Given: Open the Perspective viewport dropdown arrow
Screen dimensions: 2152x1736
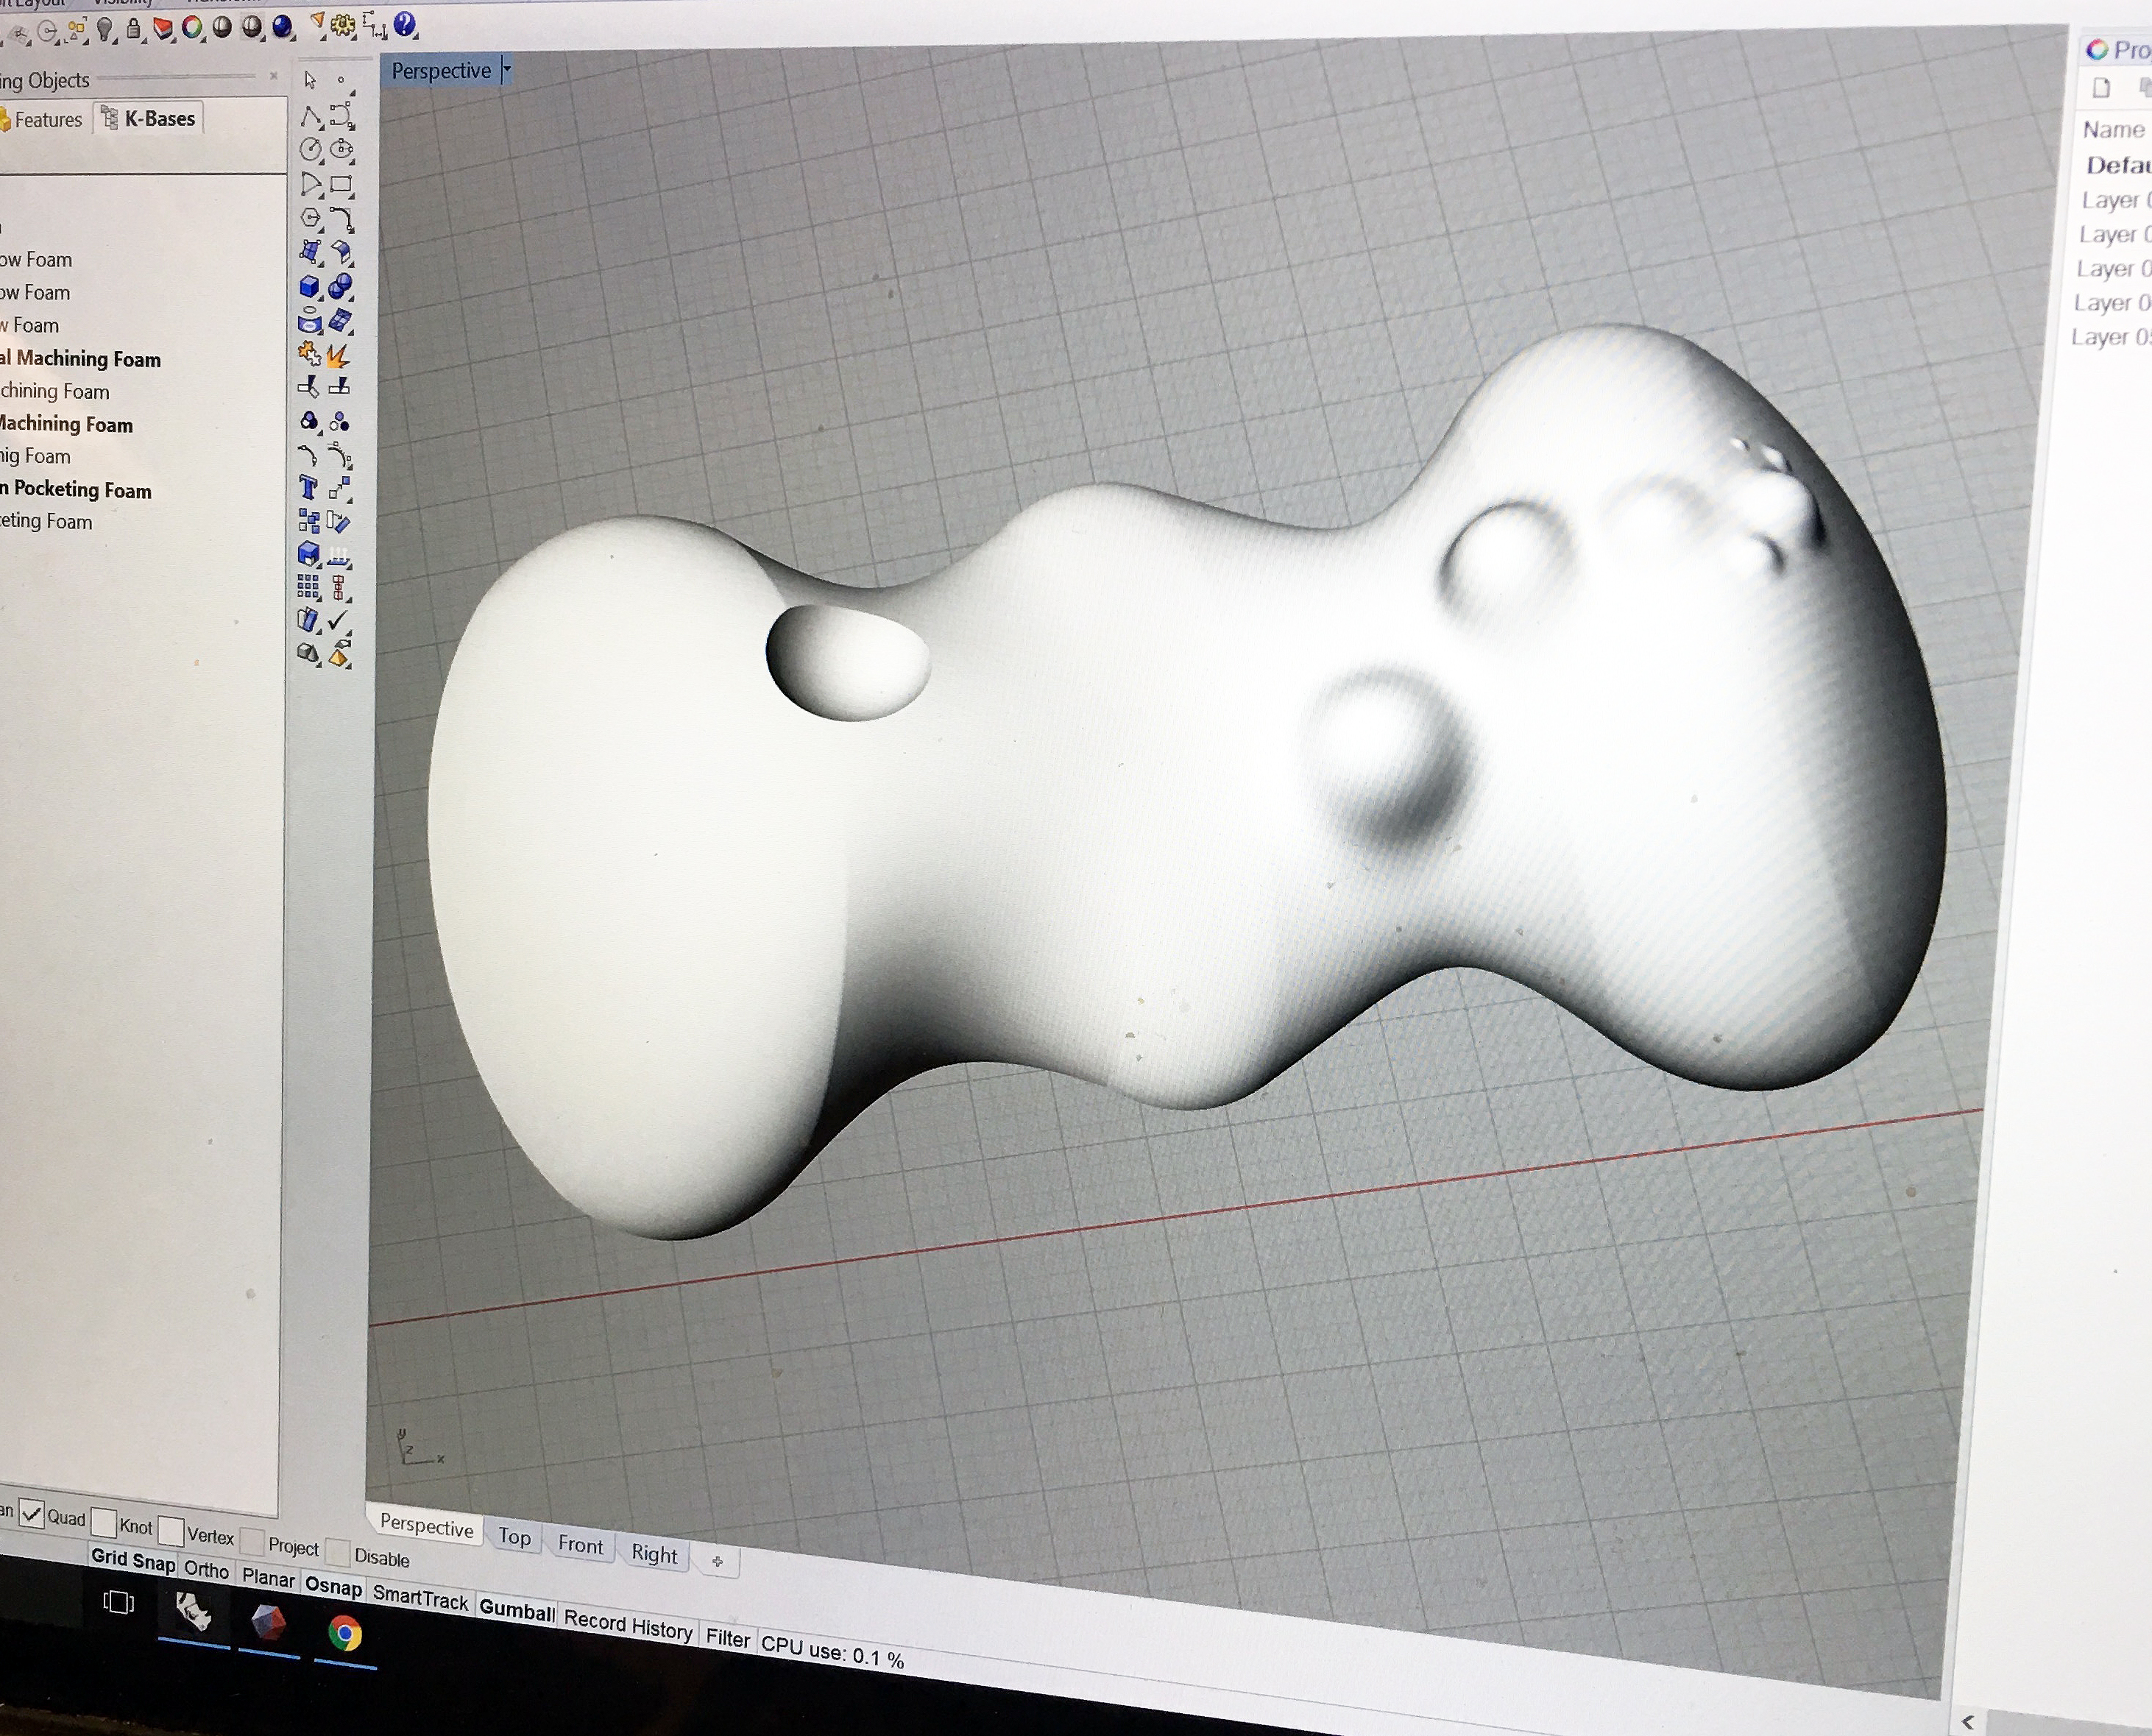Looking at the screenshot, I should tap(507, 70).
